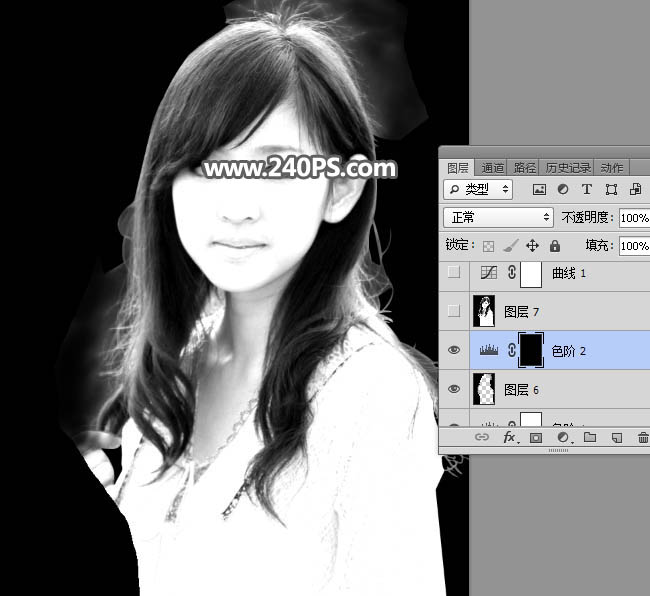Viewport: 650px width, 596px height.
Task: Switch to the 动作 tab
Action: point(612,168)
